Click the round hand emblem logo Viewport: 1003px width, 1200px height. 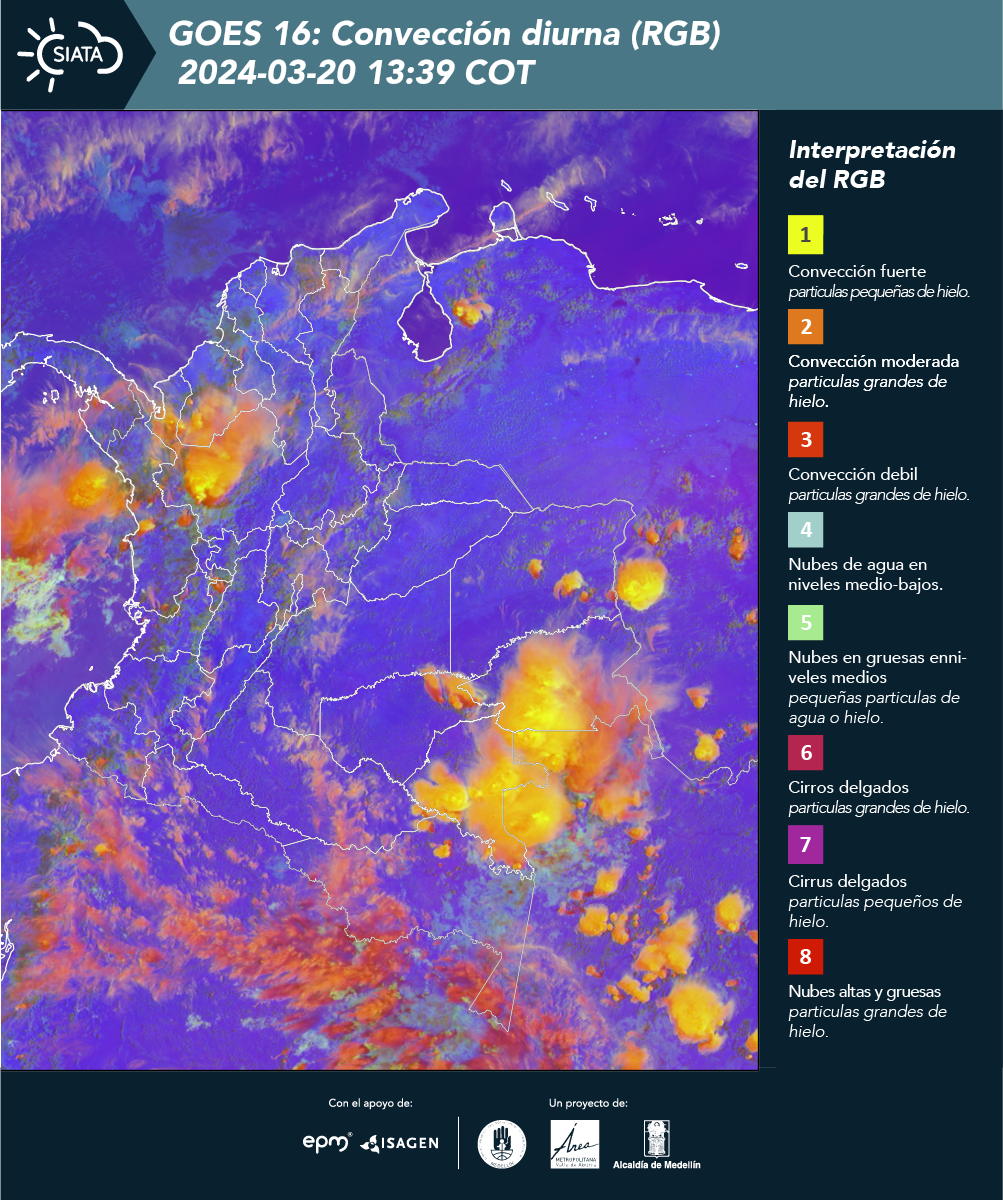pyautogui.click(x=502, y=1144)
